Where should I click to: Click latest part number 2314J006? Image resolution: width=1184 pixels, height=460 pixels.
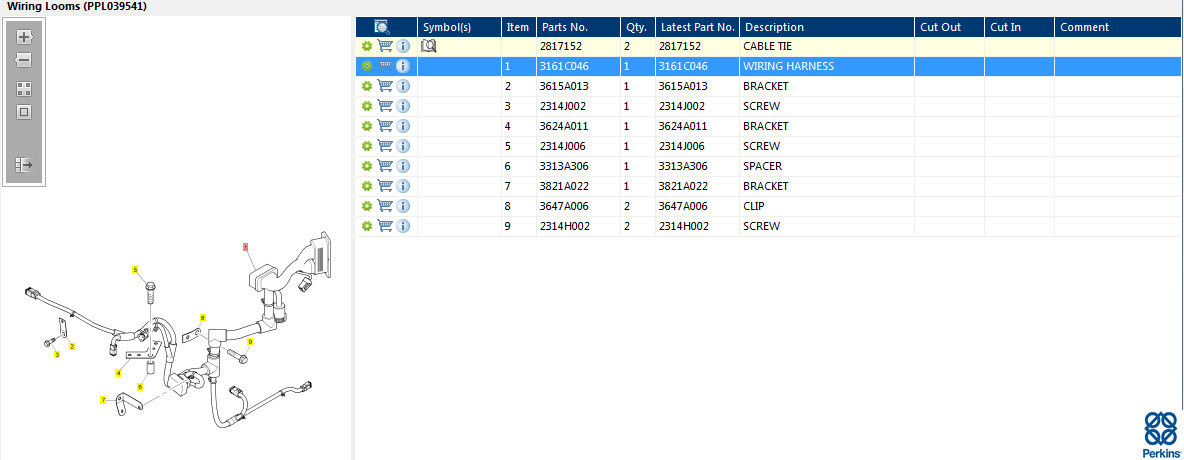[683, 146]
